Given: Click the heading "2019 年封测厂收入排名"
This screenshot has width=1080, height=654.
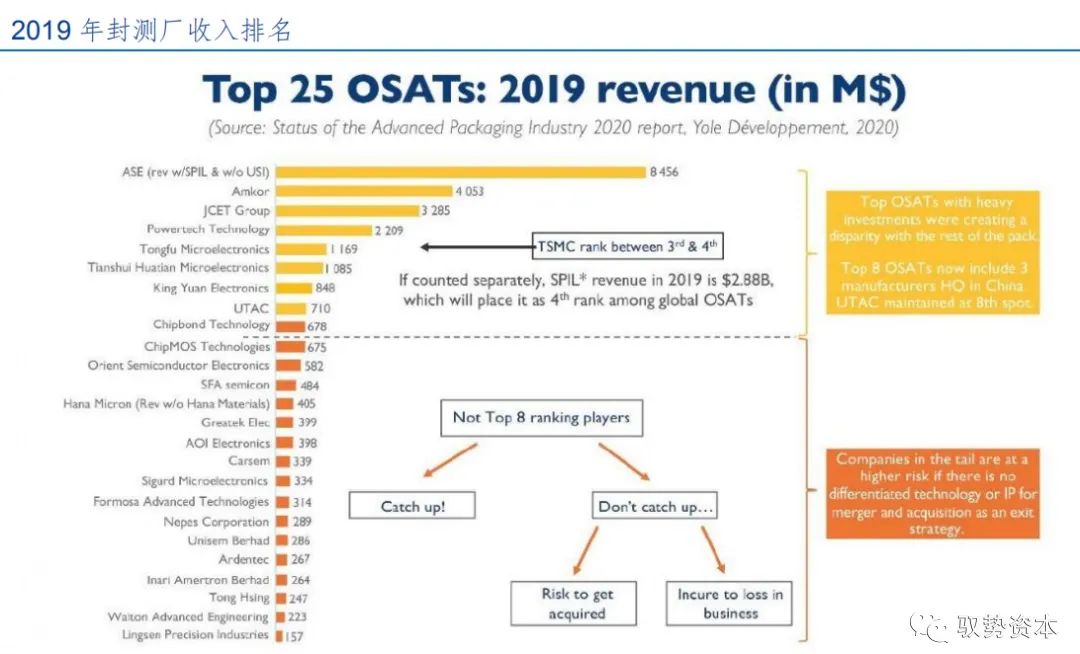Looking at the screenshot, I should pos(152,30).
